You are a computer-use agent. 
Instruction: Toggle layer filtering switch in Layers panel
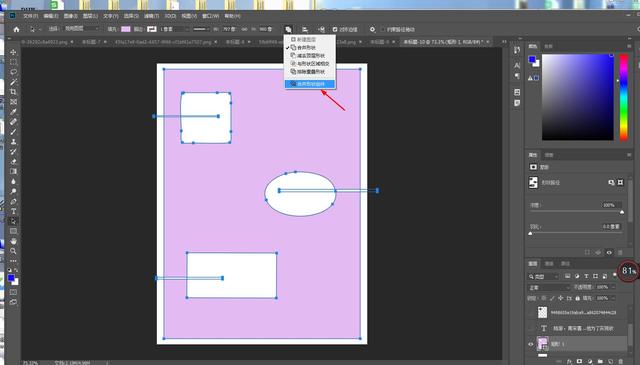(x=615, y=275)
